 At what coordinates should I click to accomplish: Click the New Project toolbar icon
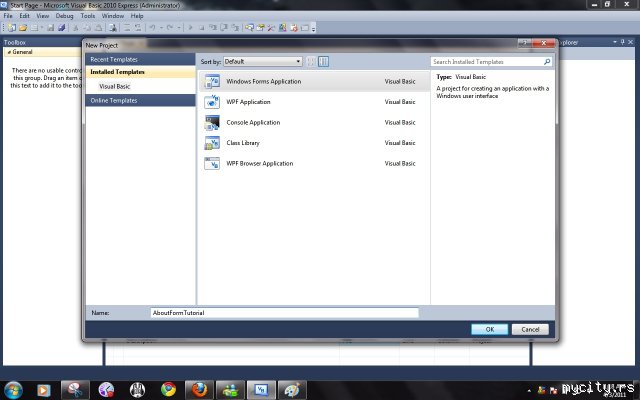click(x=11, y=28)
